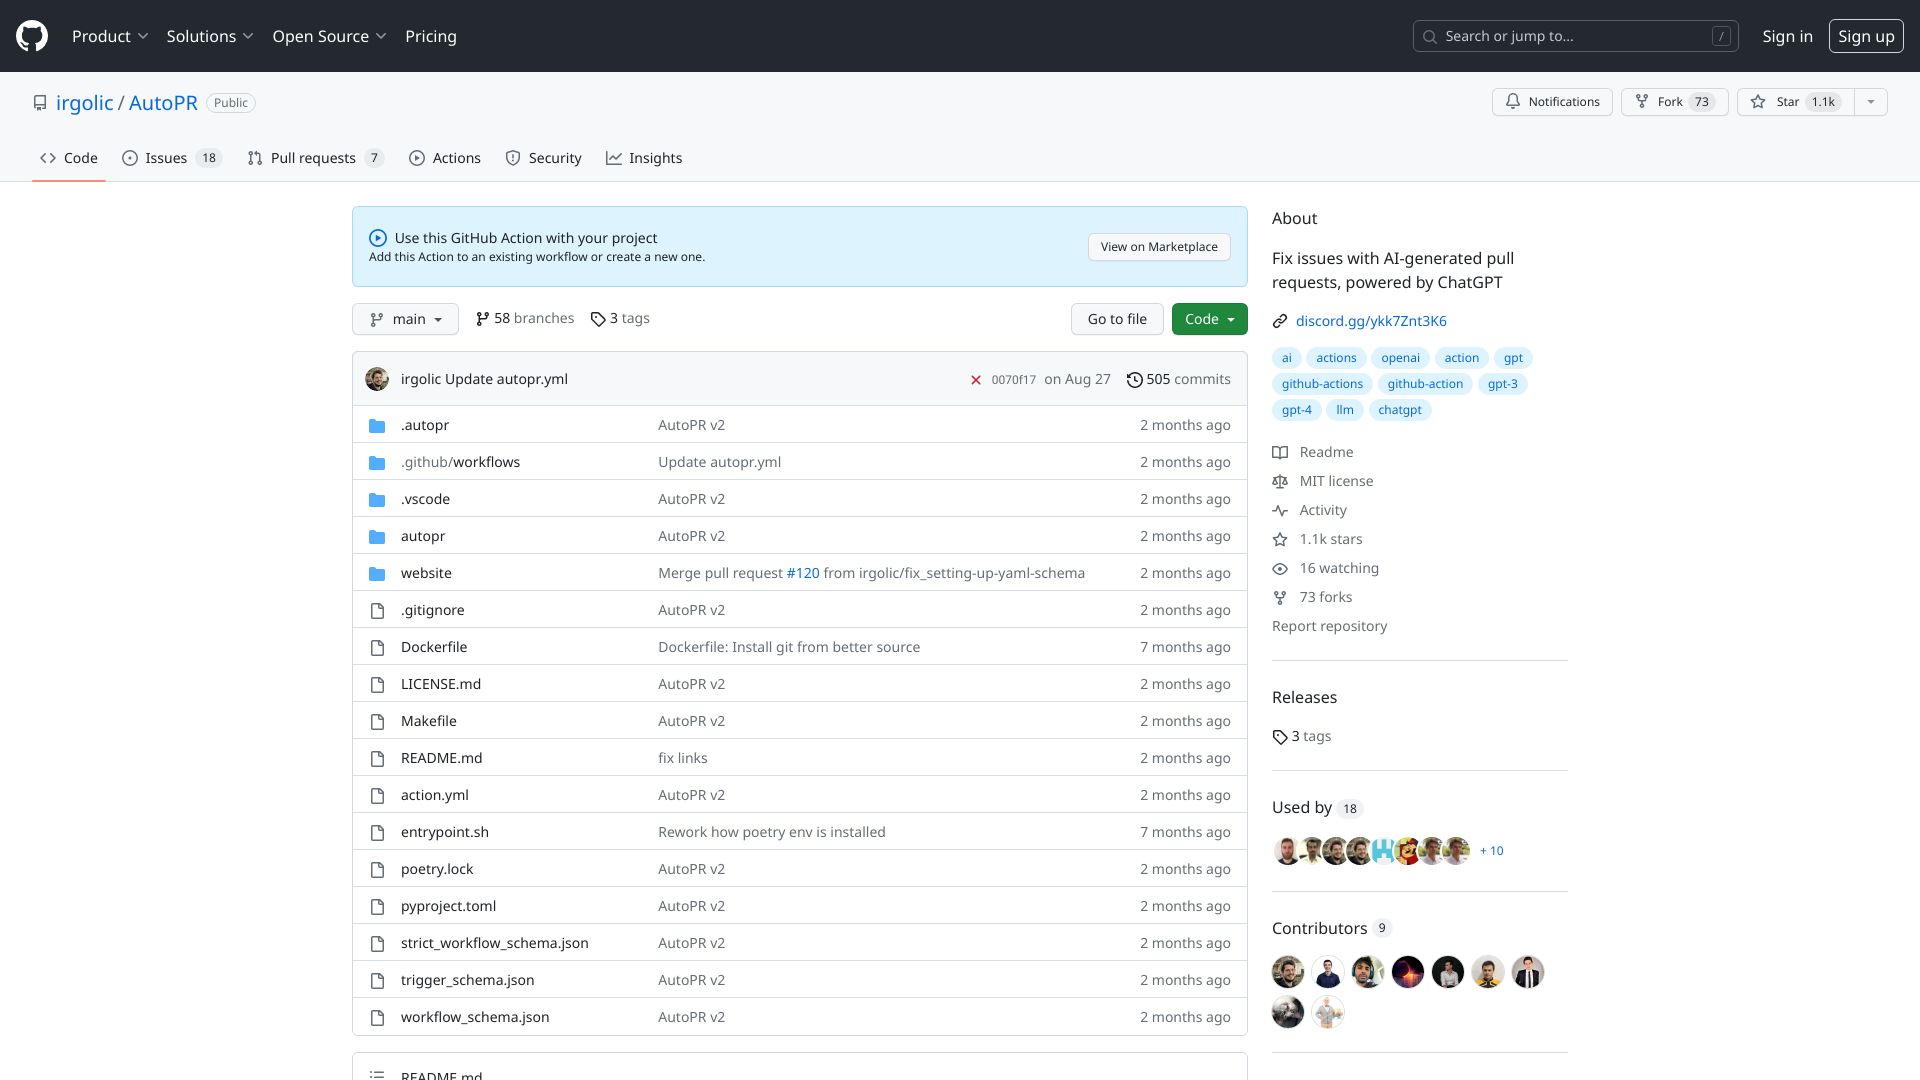
Task: Click the discord.gg/ykk7Znt3K6 link
Action: [1370, 320]
